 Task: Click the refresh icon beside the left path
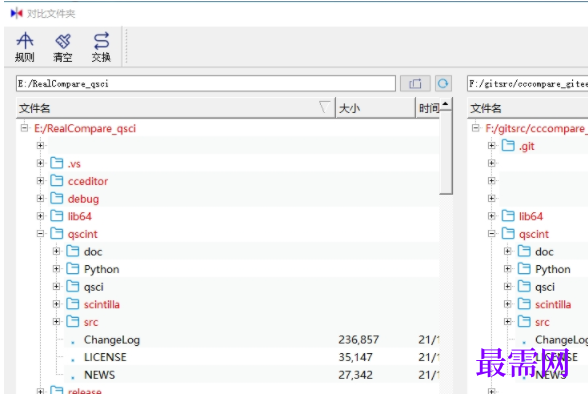point(443,83)
